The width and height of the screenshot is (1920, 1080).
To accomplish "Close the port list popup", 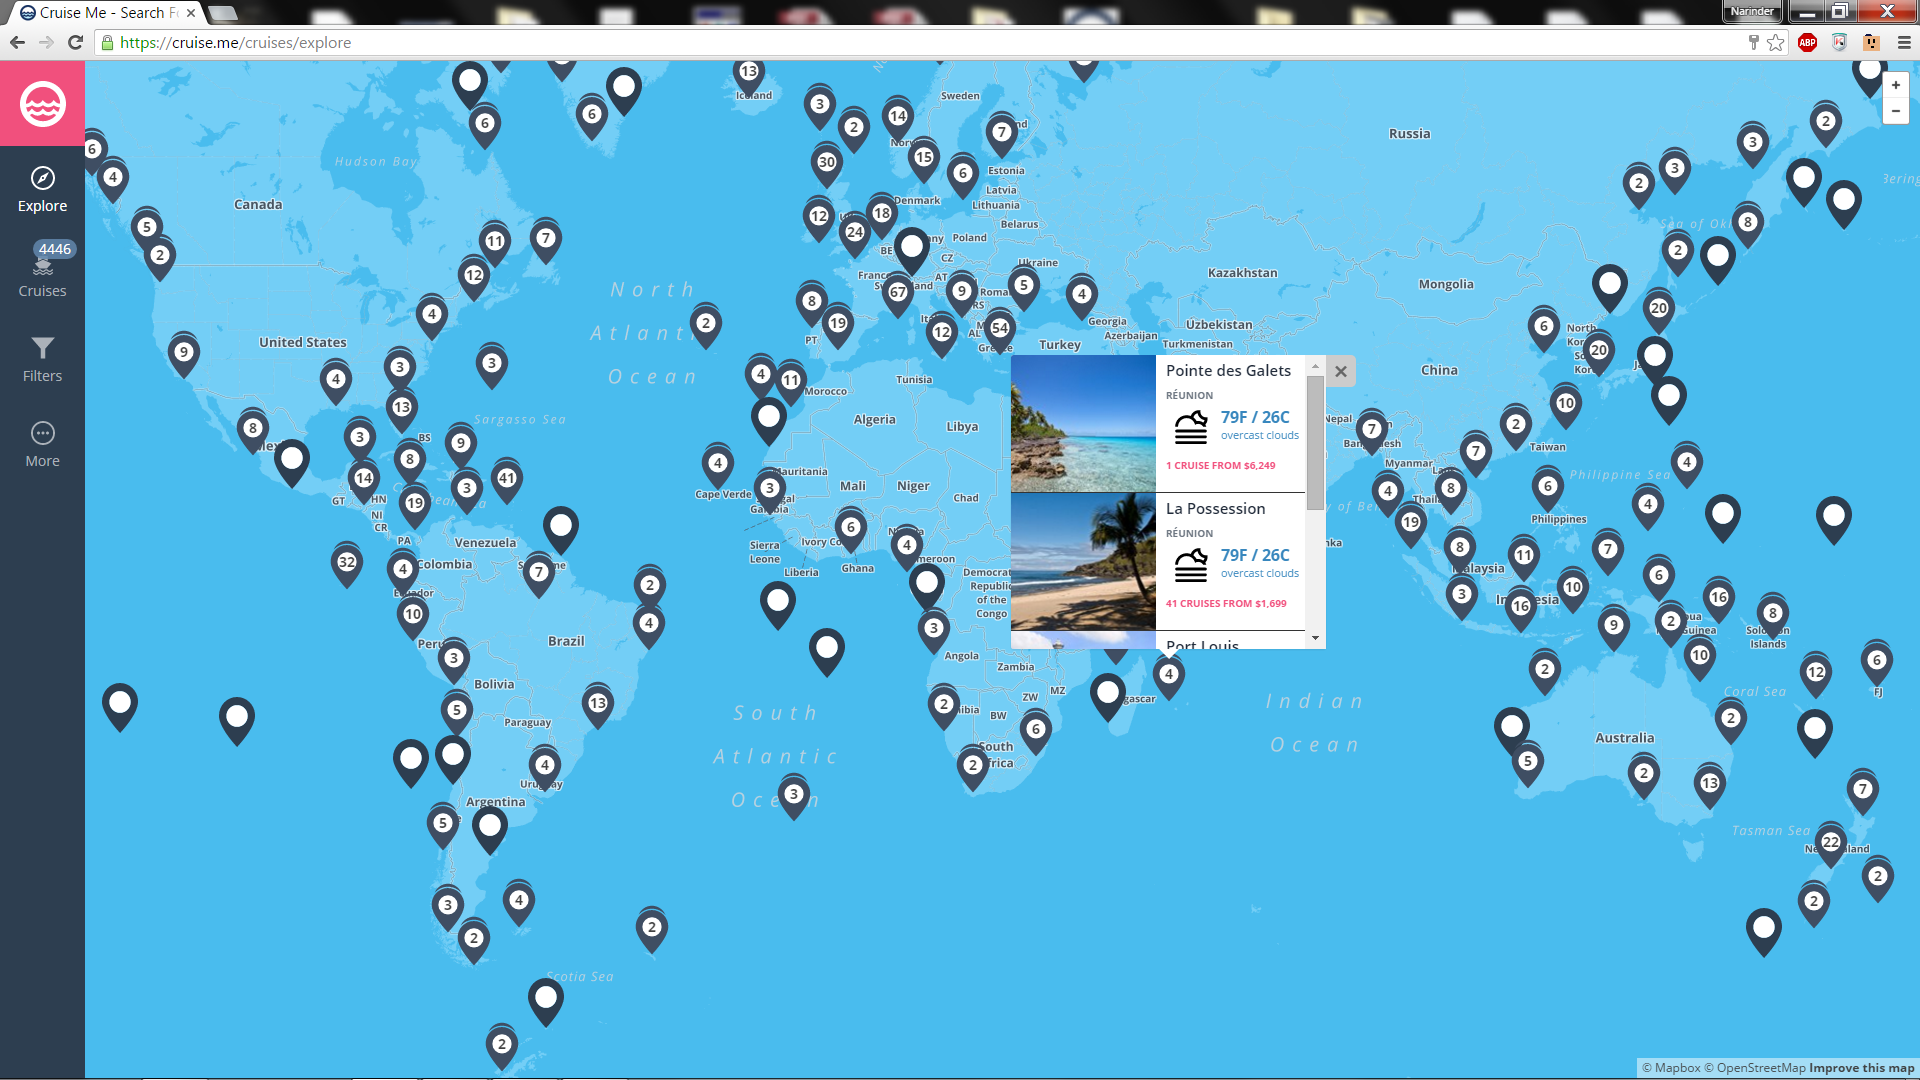I will tap(1341, 372).
